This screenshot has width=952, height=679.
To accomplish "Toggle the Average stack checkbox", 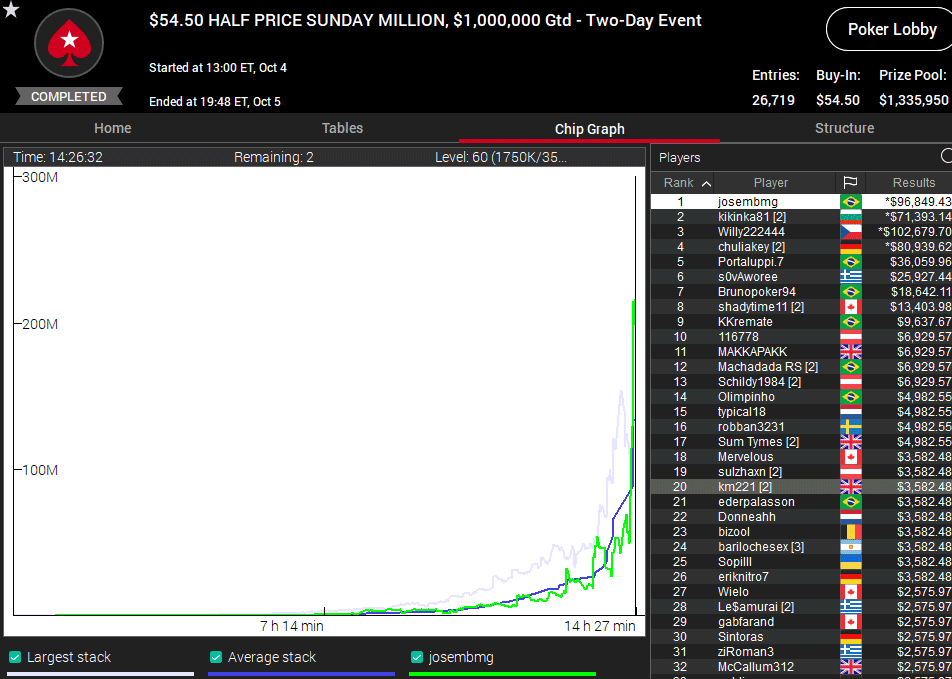I will coord(216,657).
